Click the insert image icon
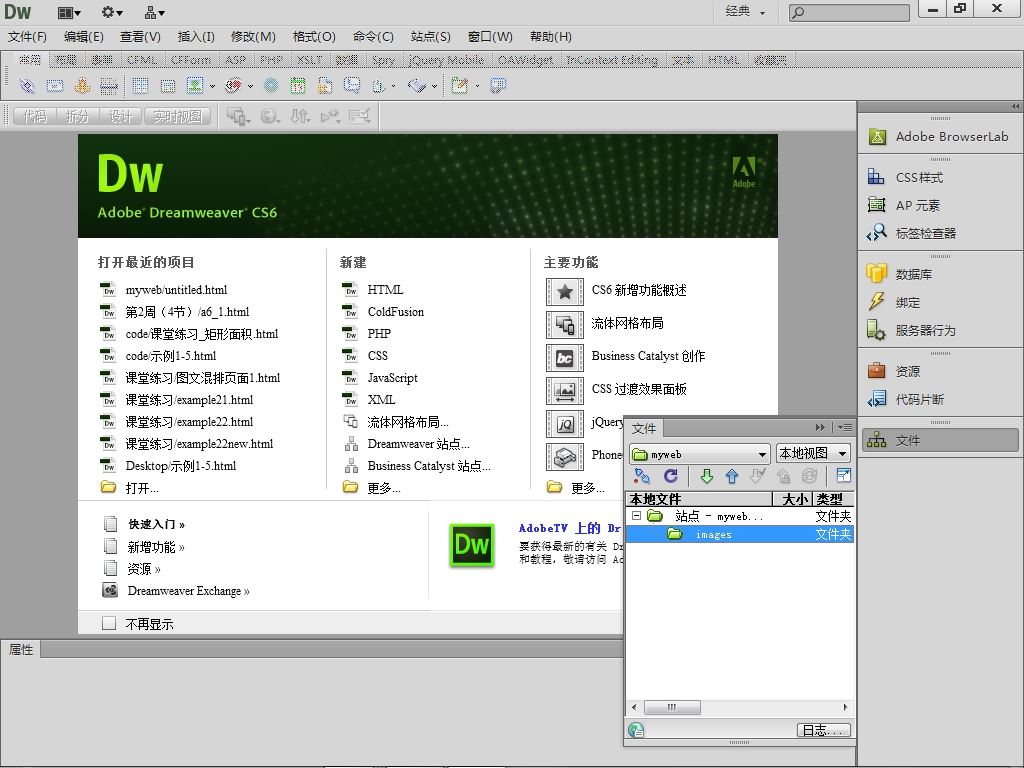1024x768 pixels. (x=195, y=86)
